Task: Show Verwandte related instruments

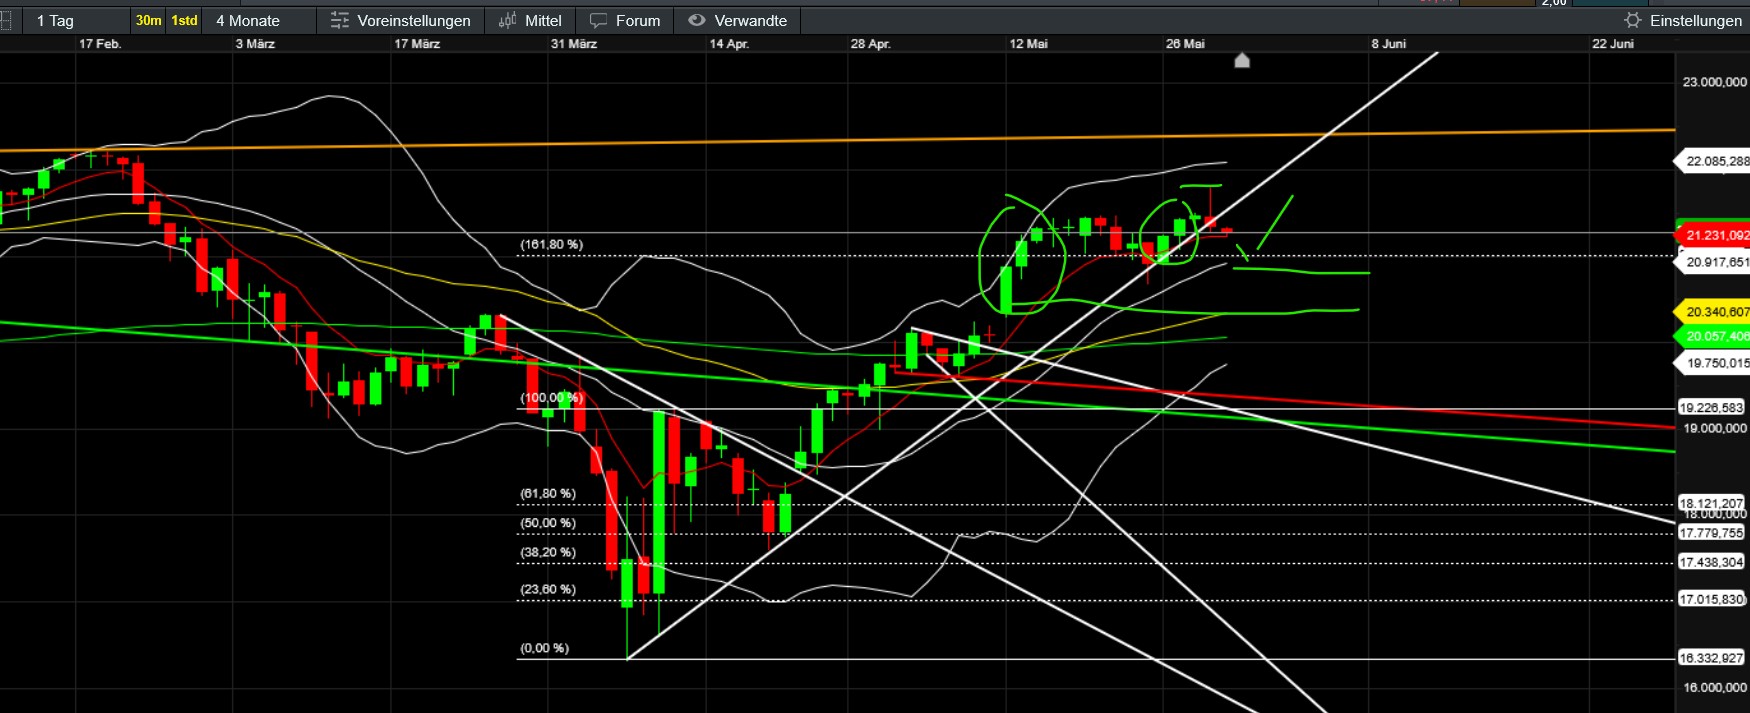Action: click(738, 20)
